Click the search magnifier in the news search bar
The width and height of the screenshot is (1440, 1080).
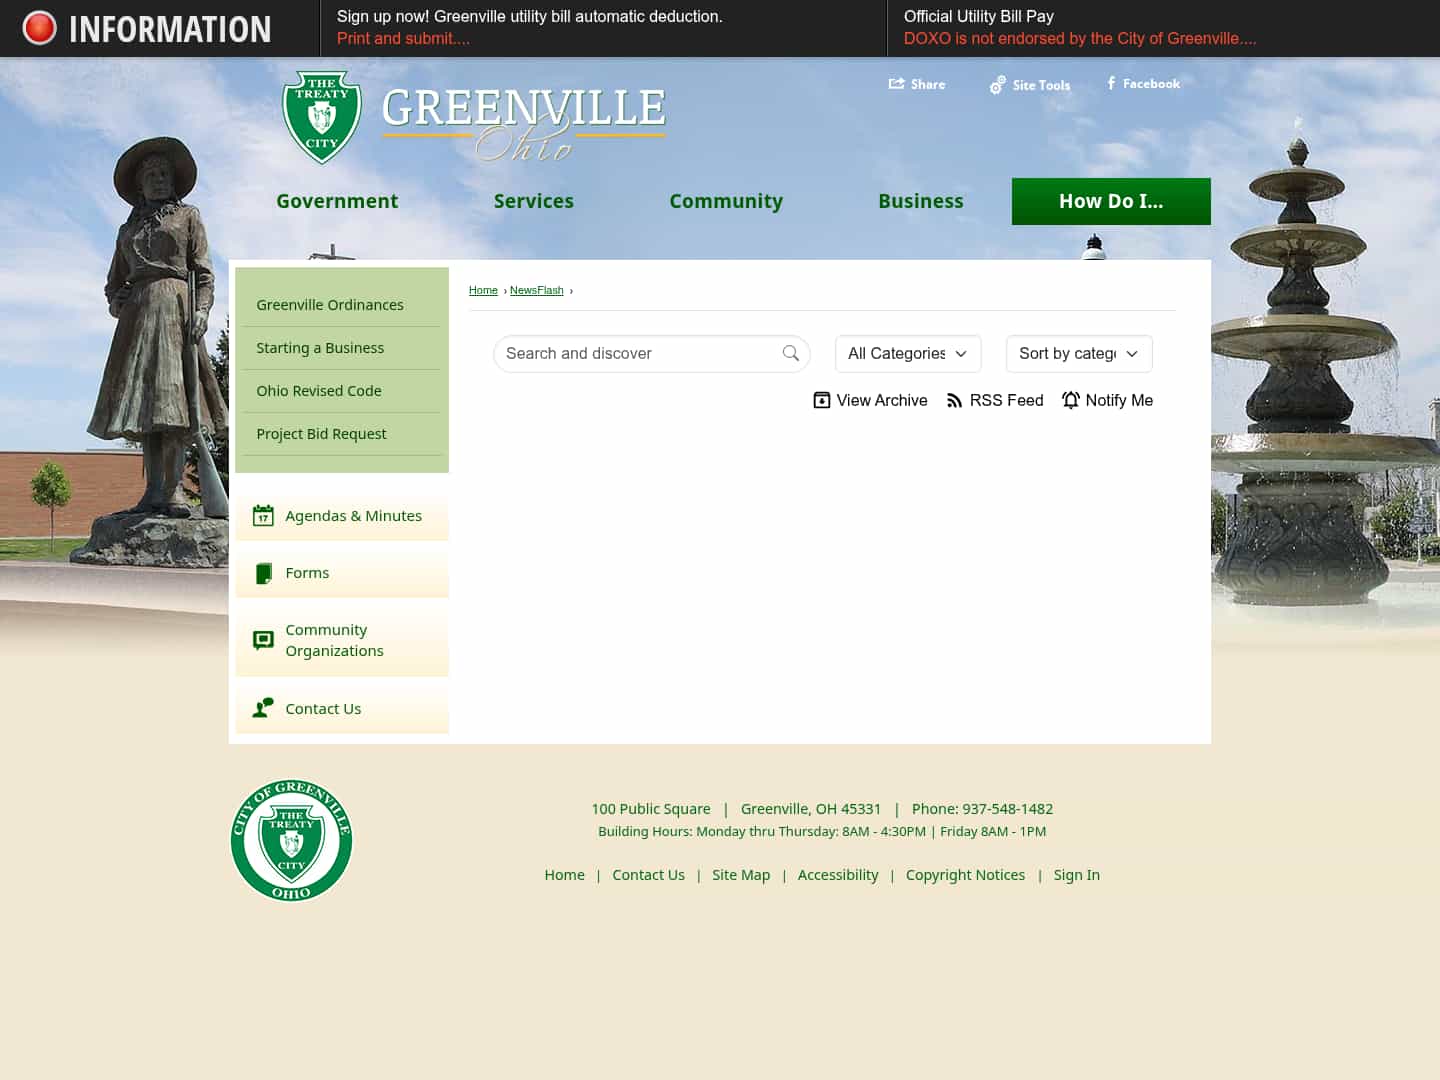pyautogui.click(x=790, y=353)
